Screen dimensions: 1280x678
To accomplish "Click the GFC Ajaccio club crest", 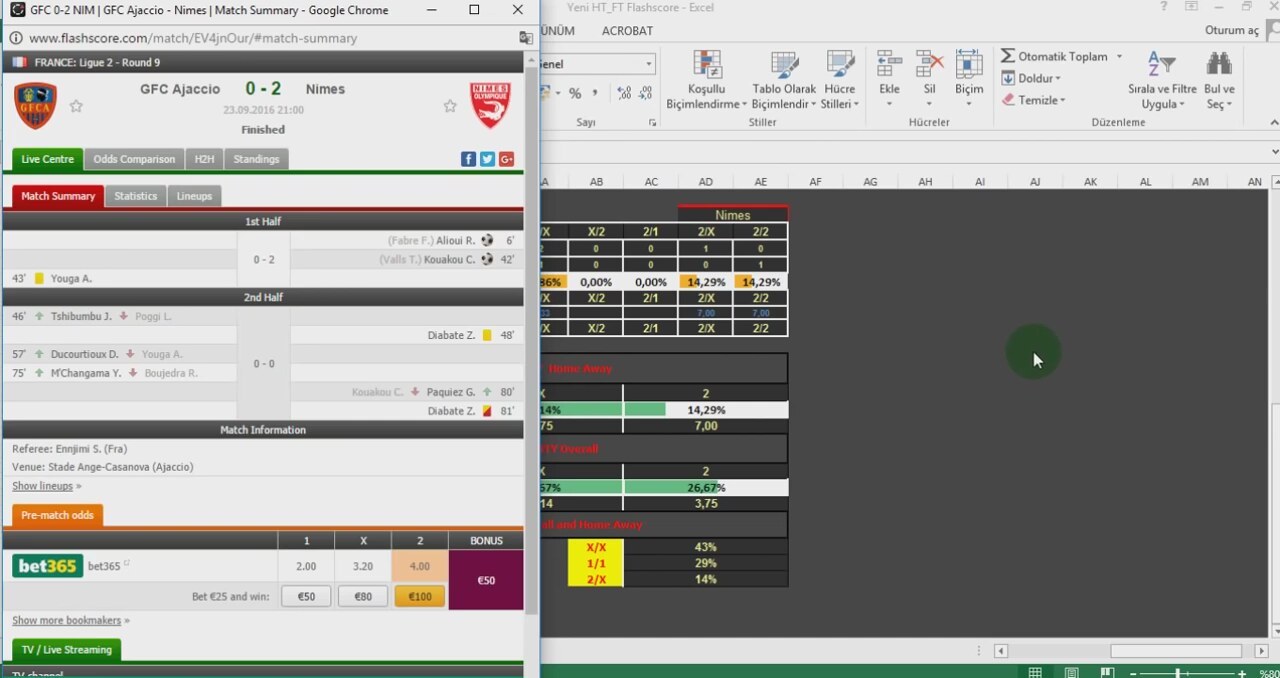I will (35, 105).
